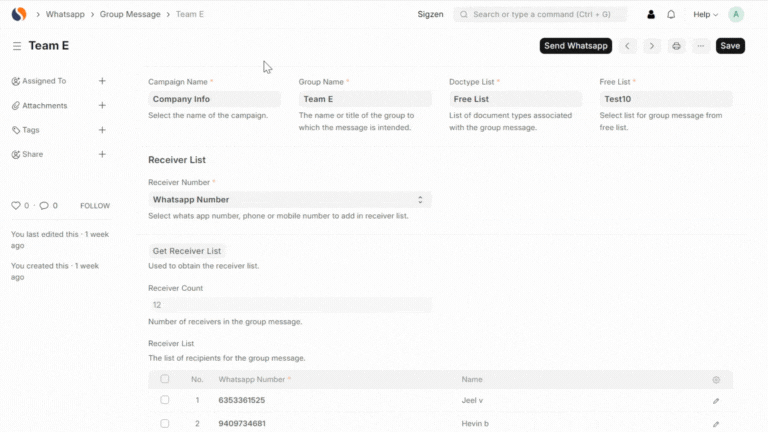The width and height of the screenshot is (768, 432).
Task: Select all rows header checkbox
Action: click(x=165, y=379)
